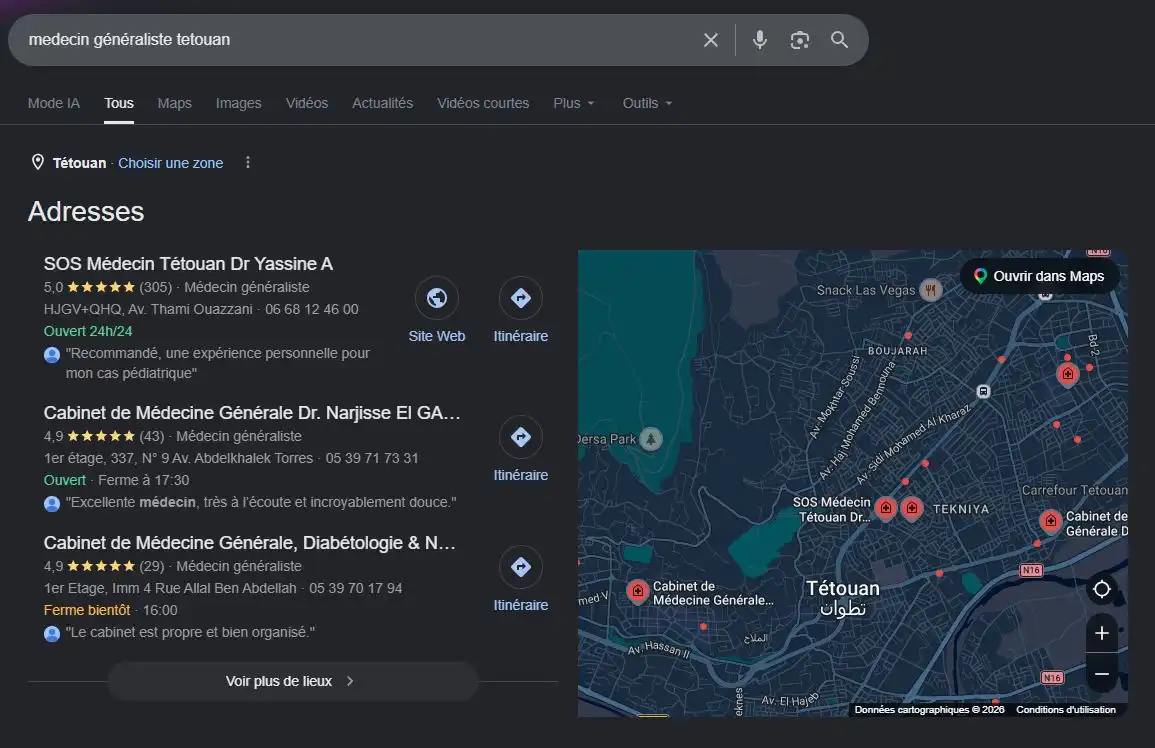Click the BOUJARAH district label on the map
This screenshot has height=748, width=1155.
(897, 351)
